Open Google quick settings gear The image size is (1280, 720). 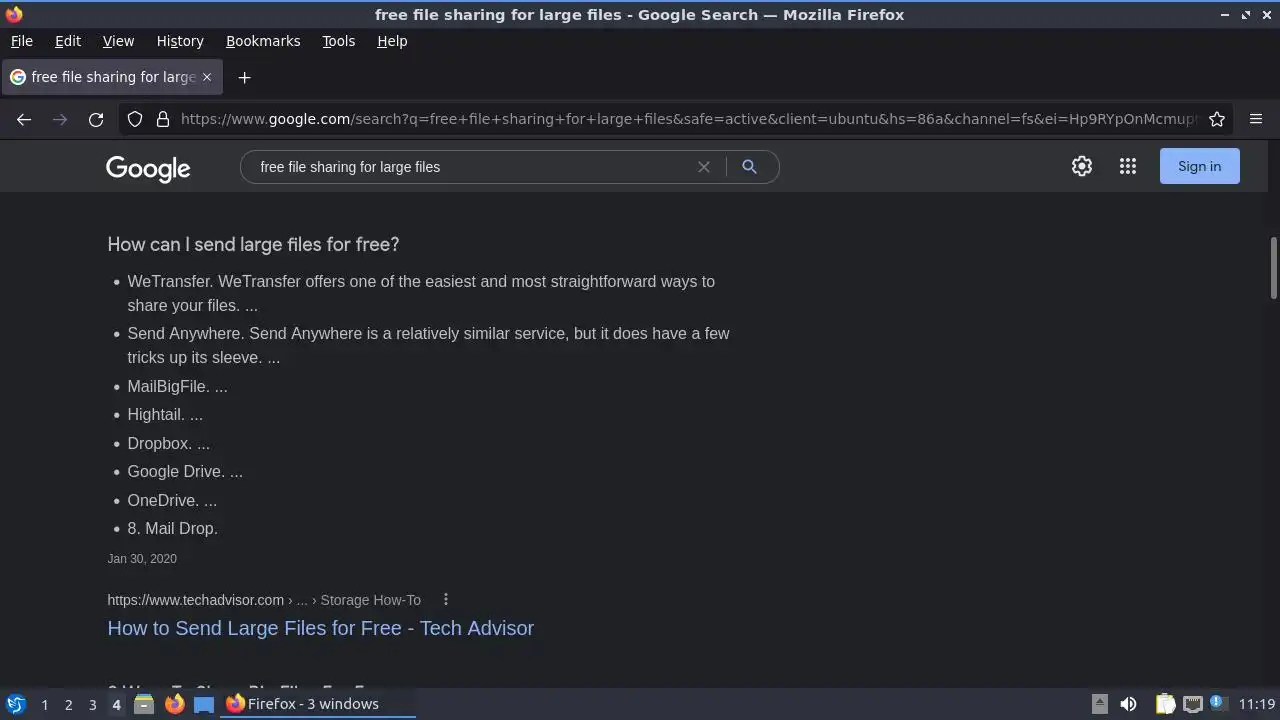(x=1082, y=166)
